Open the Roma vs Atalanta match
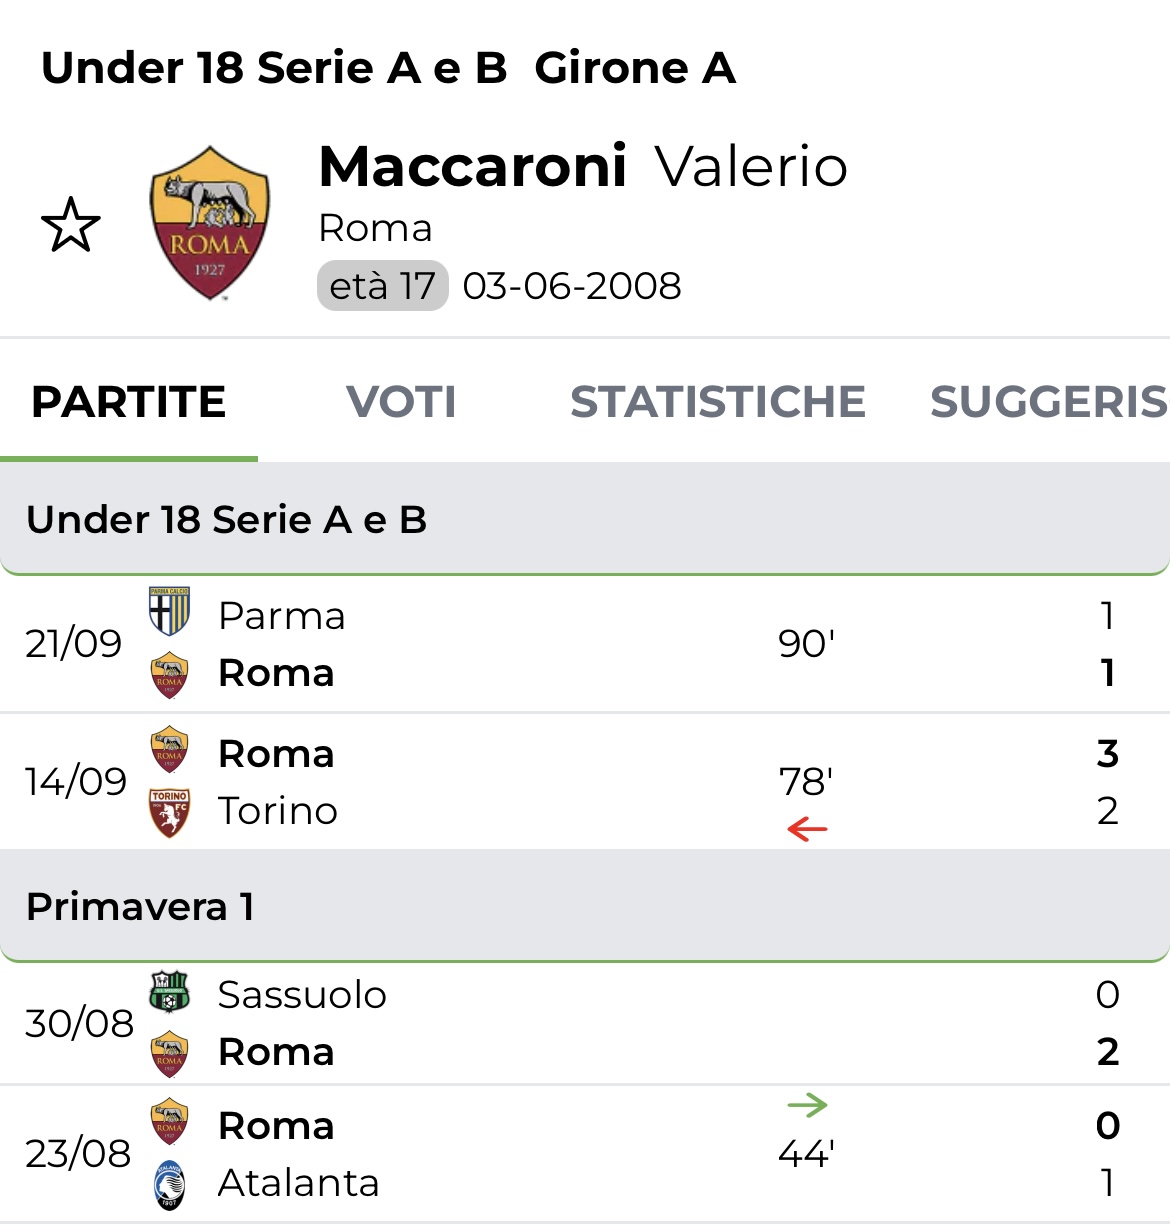Viewport: 1170px width, 1226px height. click(585, 1154)
